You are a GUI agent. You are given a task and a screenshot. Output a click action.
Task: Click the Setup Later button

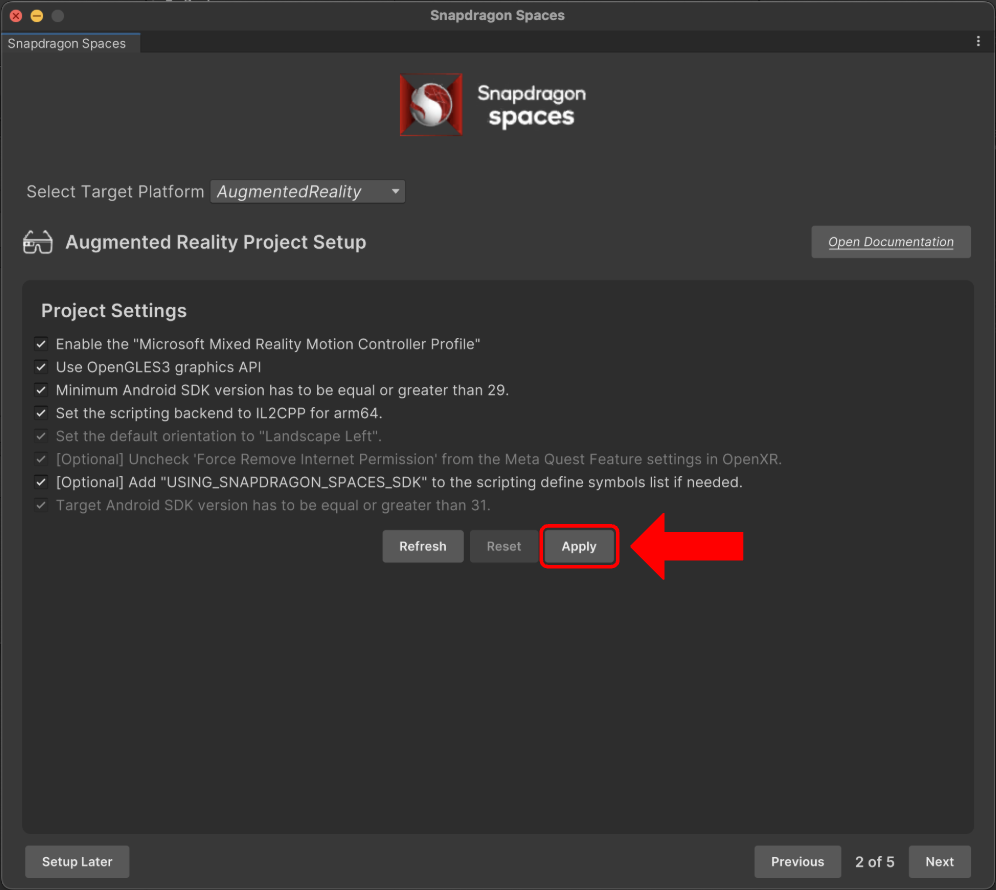77,861
